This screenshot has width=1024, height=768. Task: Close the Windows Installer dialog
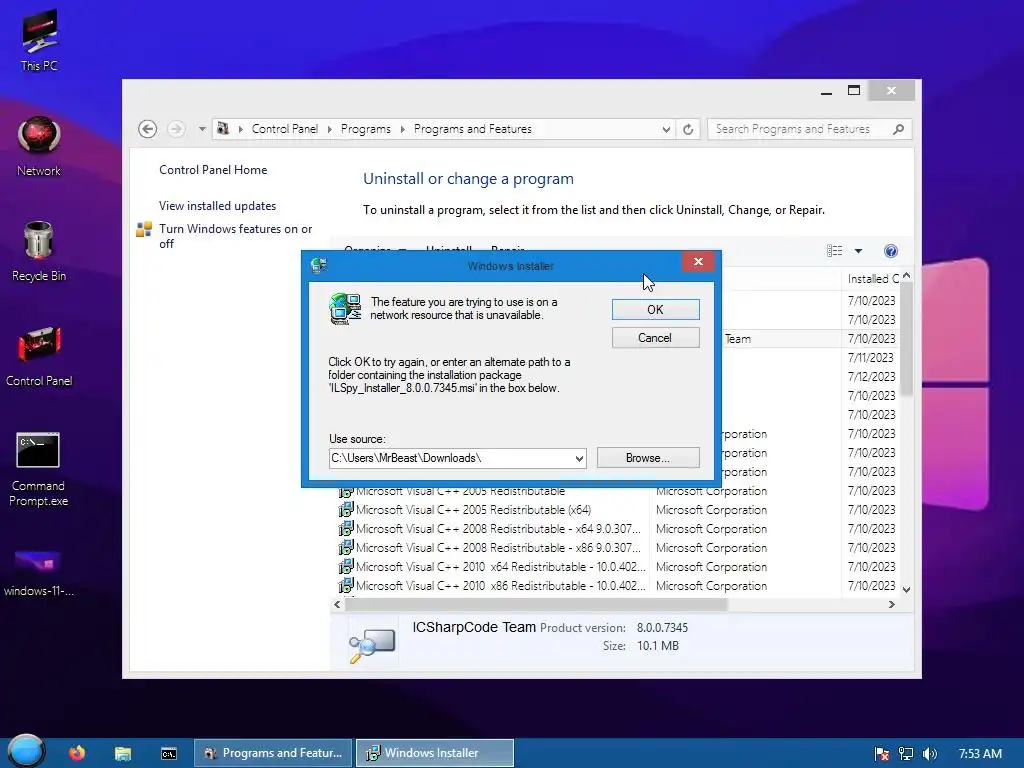coord(698,262)
